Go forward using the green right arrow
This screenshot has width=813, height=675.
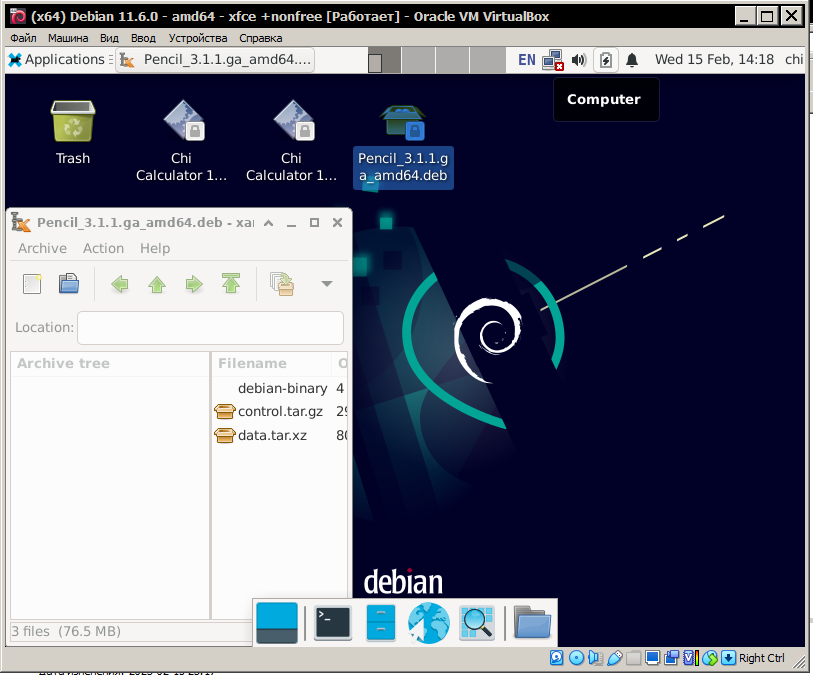[x=194, y=284]
